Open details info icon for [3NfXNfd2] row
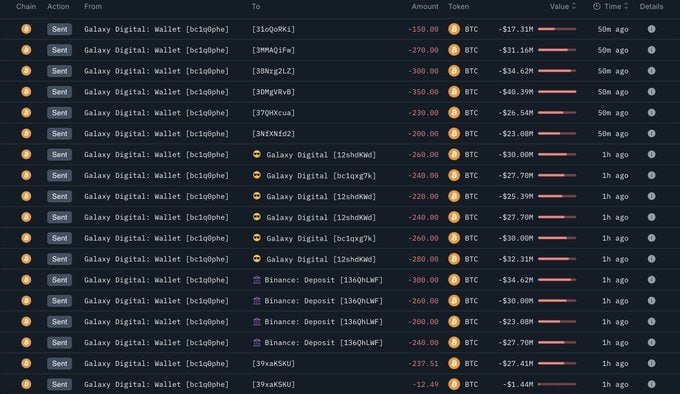The height and width of the screenshot is (394, 680). [x=651, y=134]
